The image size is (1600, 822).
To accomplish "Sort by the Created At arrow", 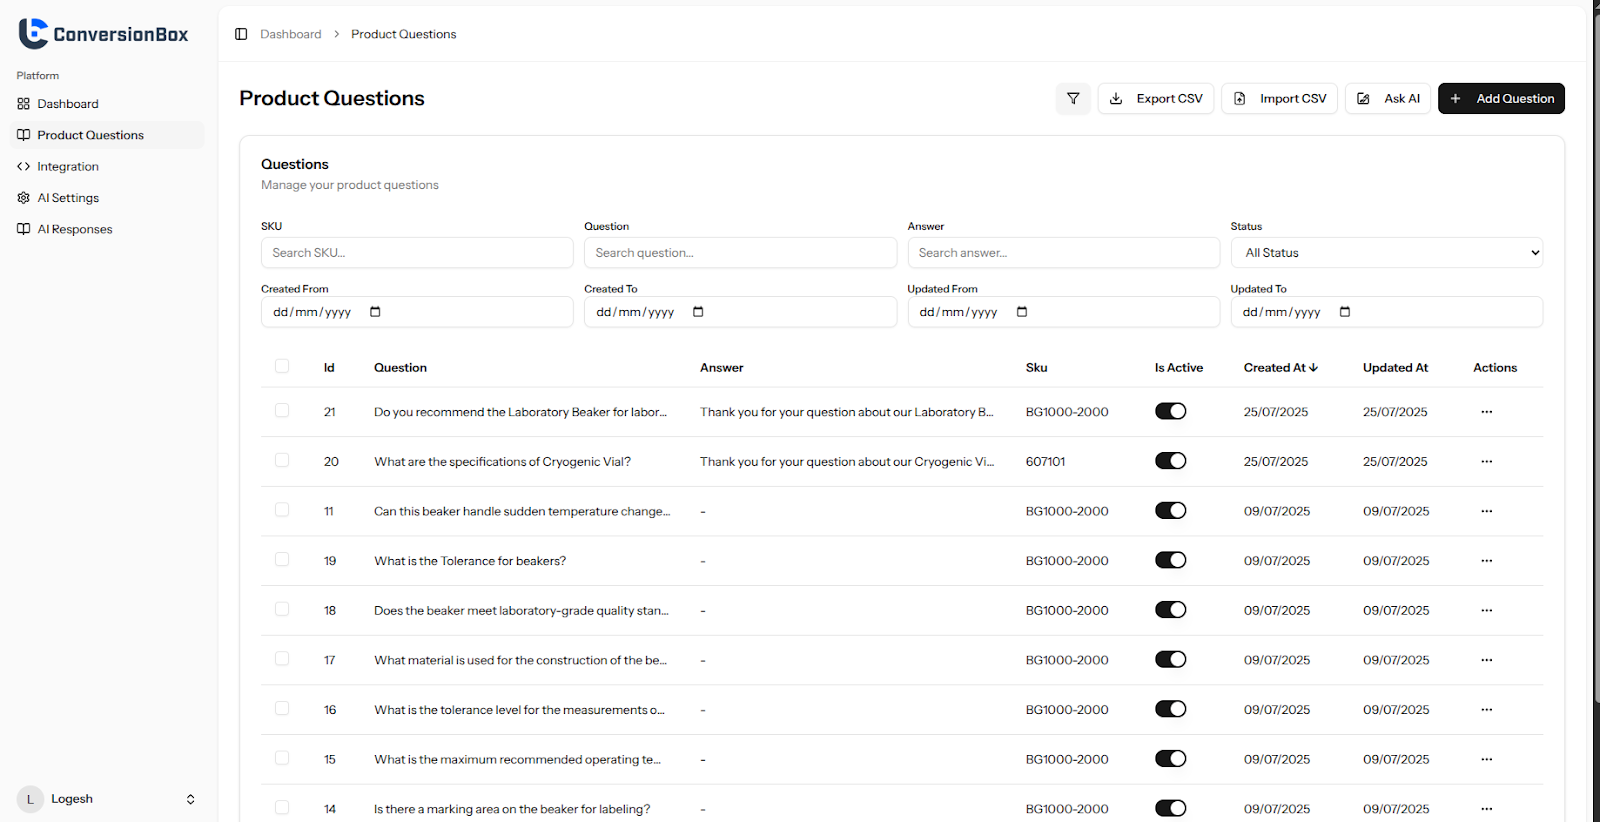I will 1313,368.
